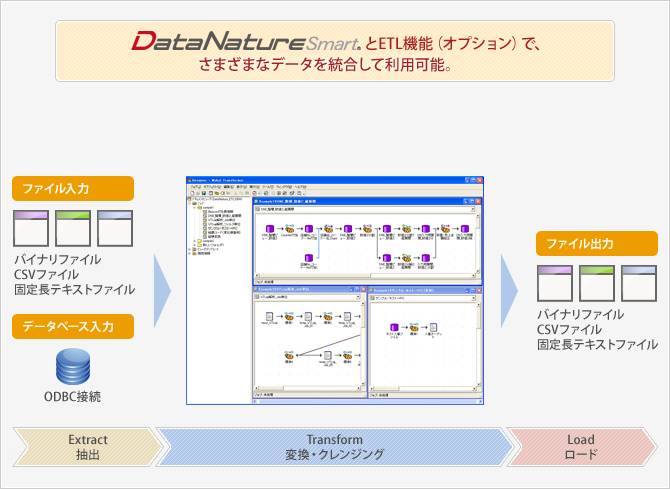Expand the sample2 folder in project tree
This screenshot has width=670, height=489.
tap(195, 241)
